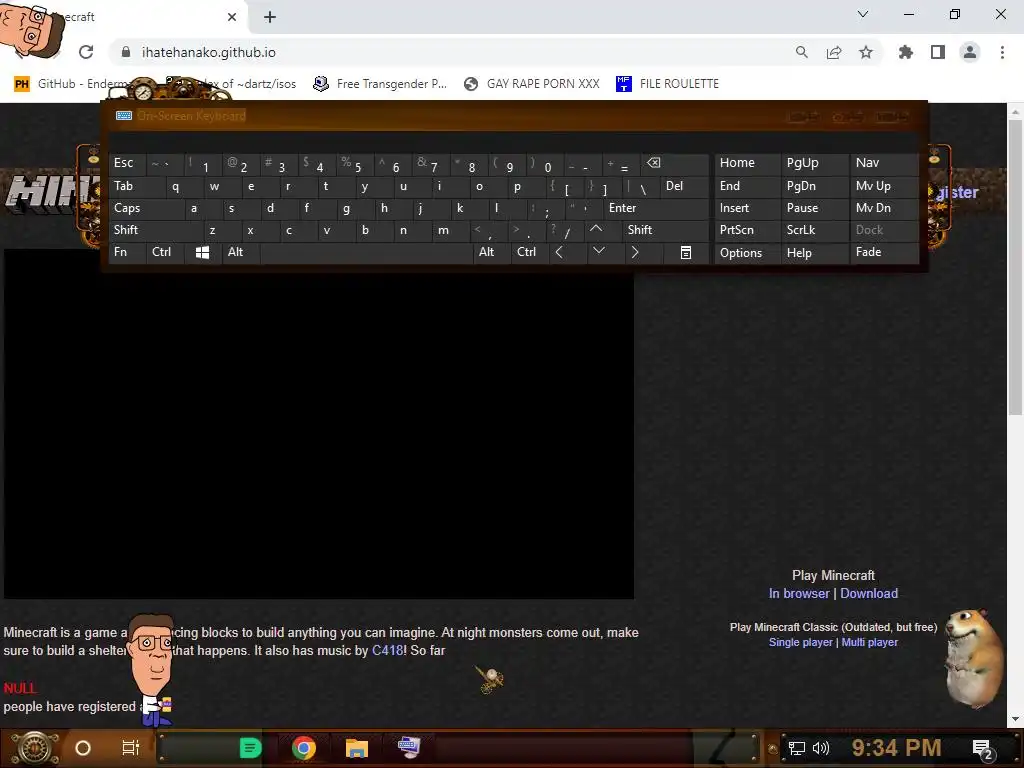Open the zoom magnifier icon in address bar
The width and height of the screenshot is (1024, 768).
801,52
